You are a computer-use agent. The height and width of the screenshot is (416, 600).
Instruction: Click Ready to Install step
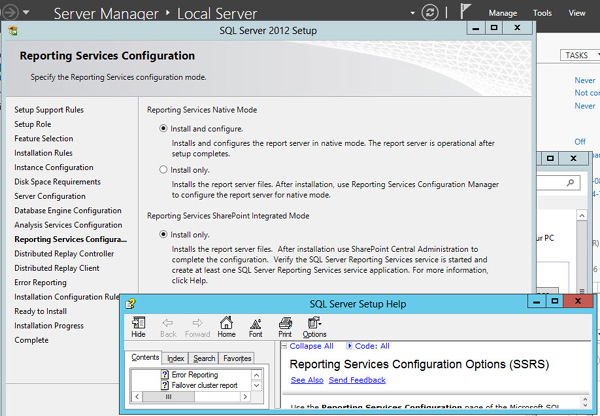pos(40,311)
